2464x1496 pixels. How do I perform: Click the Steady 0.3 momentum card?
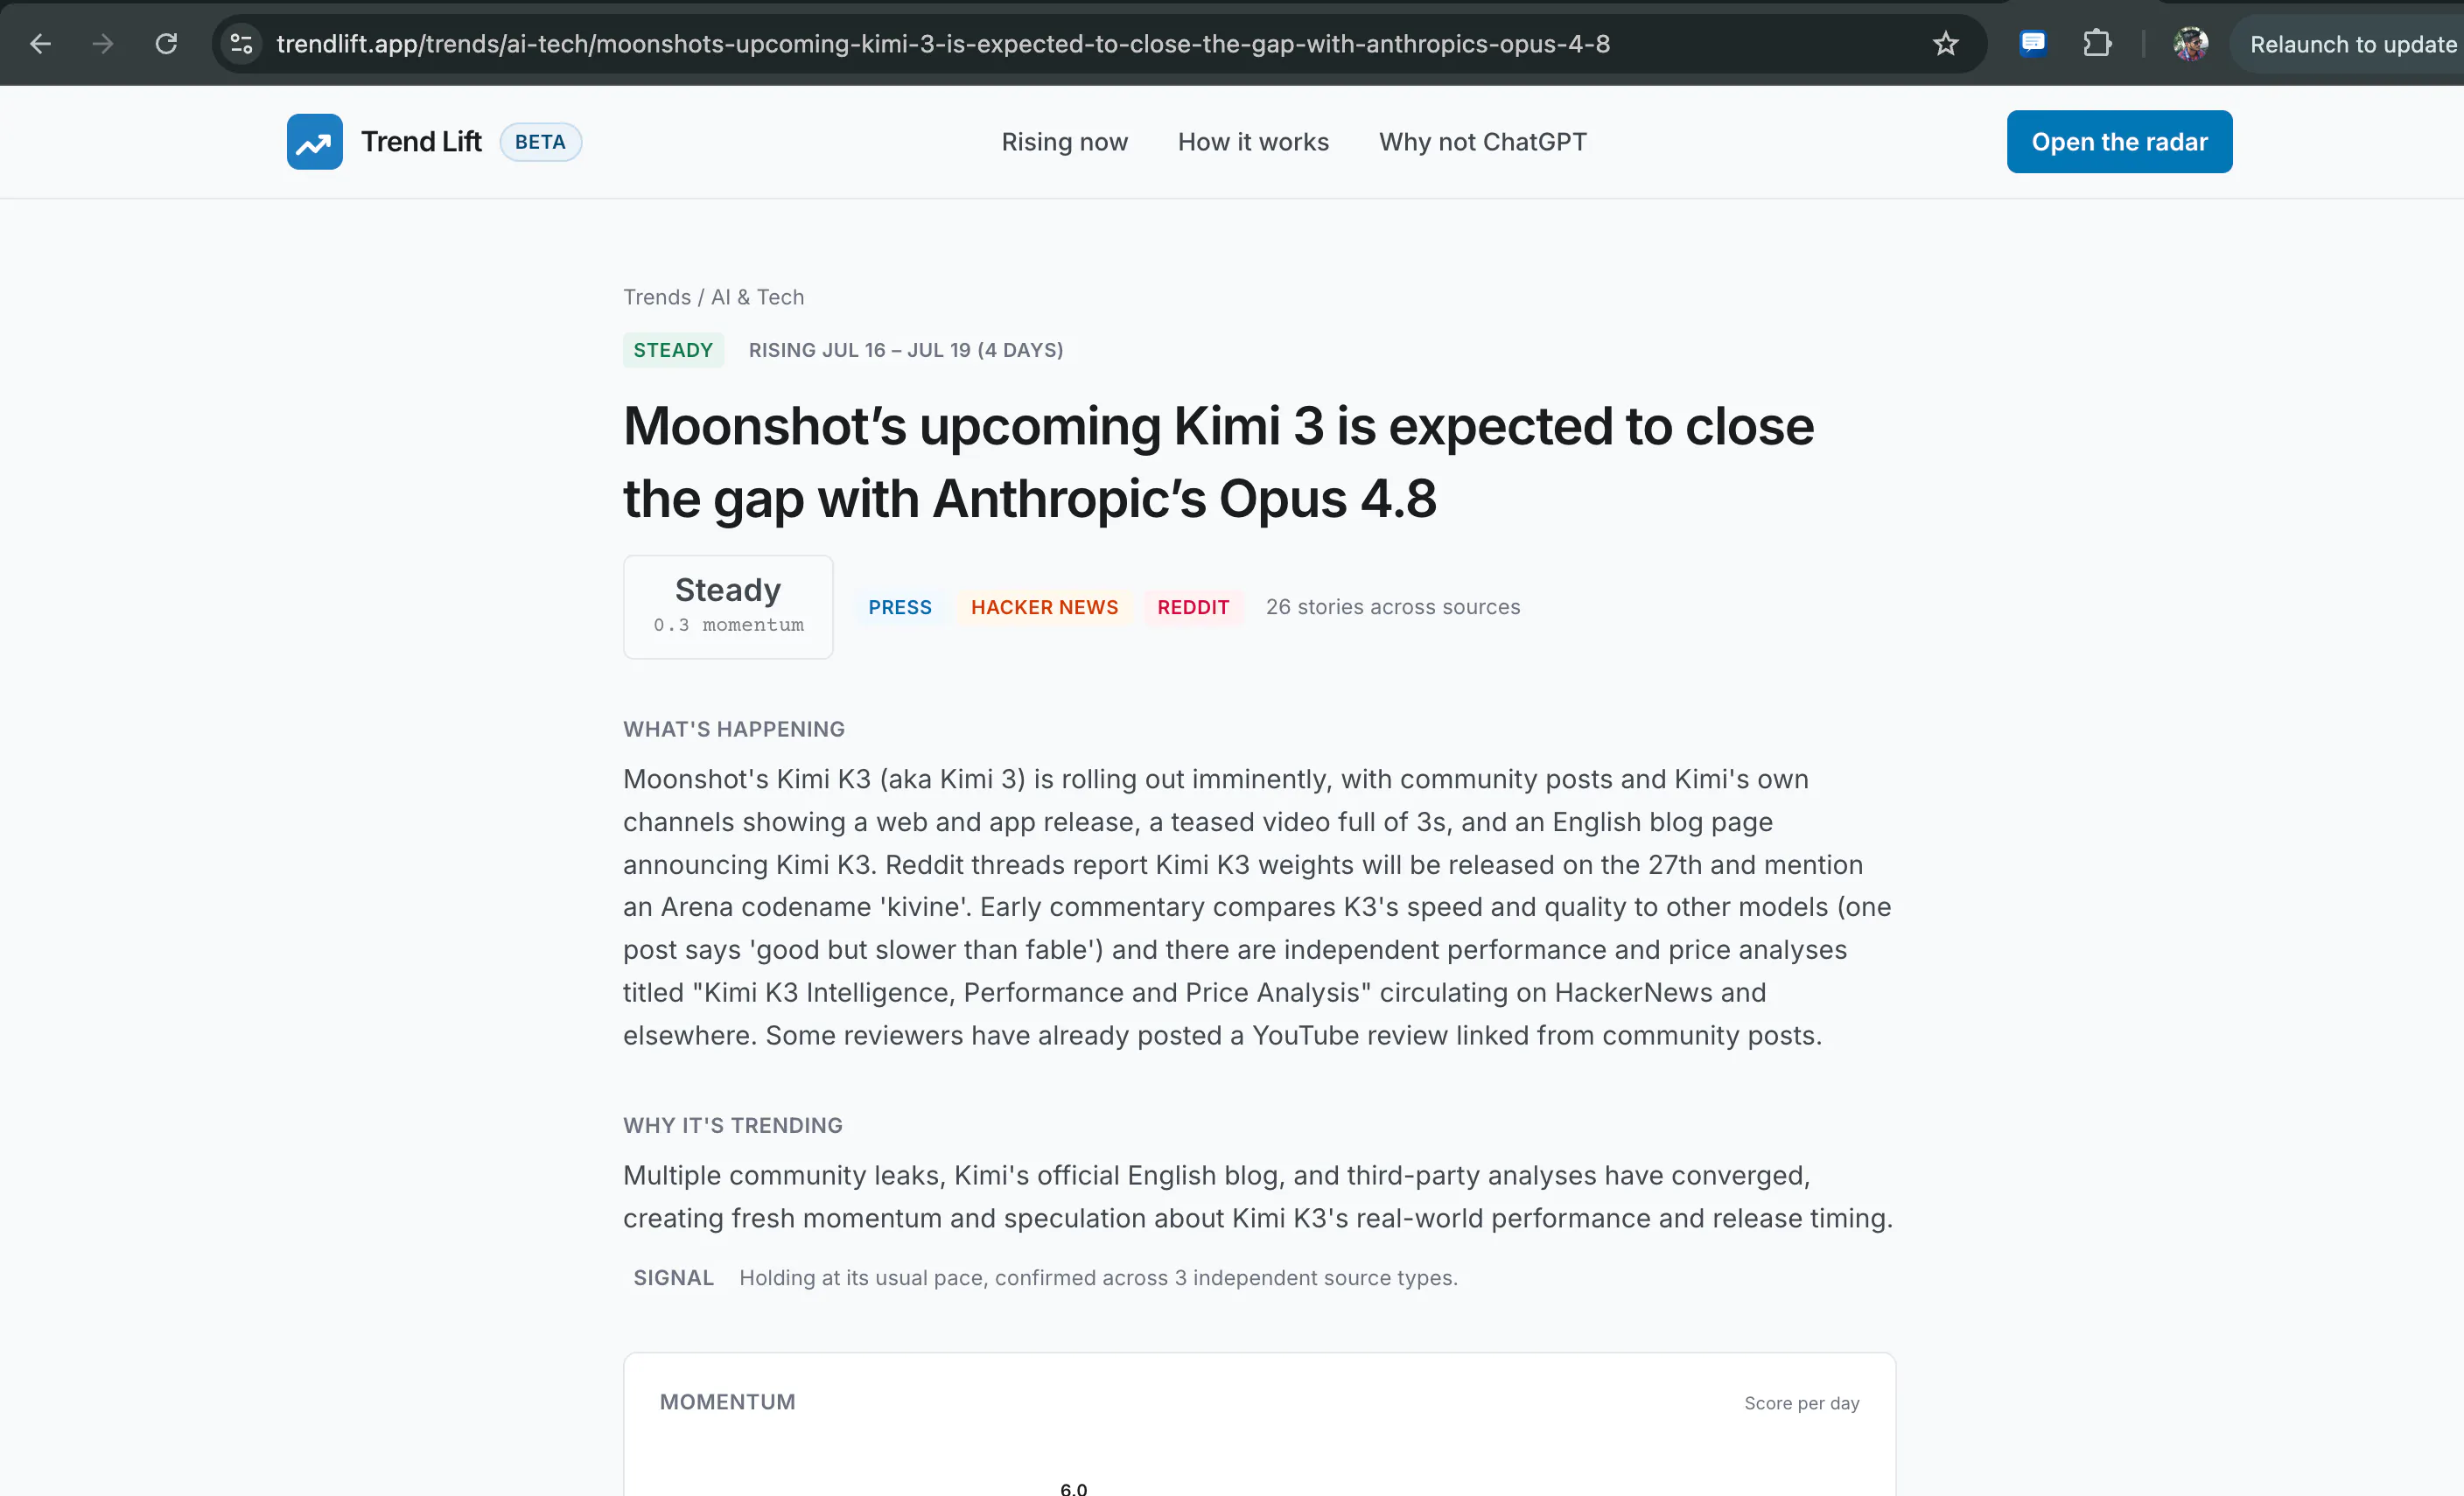[728, 607]
